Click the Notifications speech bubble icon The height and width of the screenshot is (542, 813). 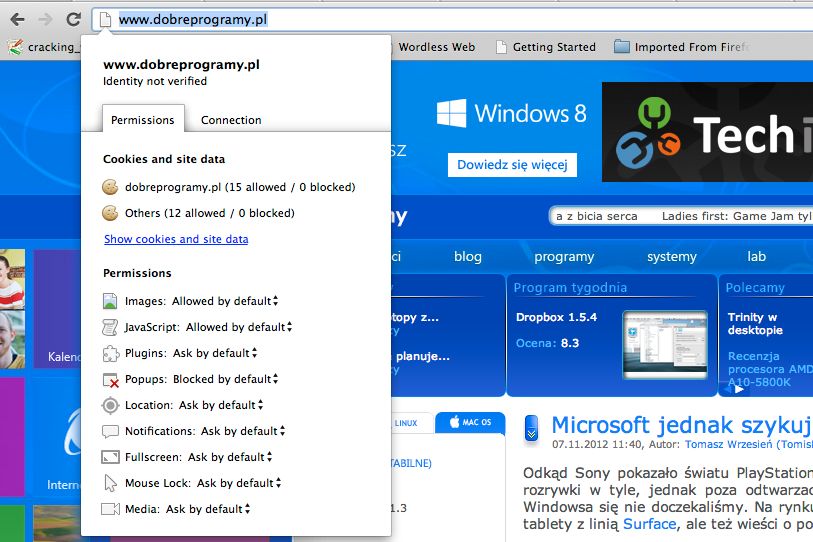point(110,431)
